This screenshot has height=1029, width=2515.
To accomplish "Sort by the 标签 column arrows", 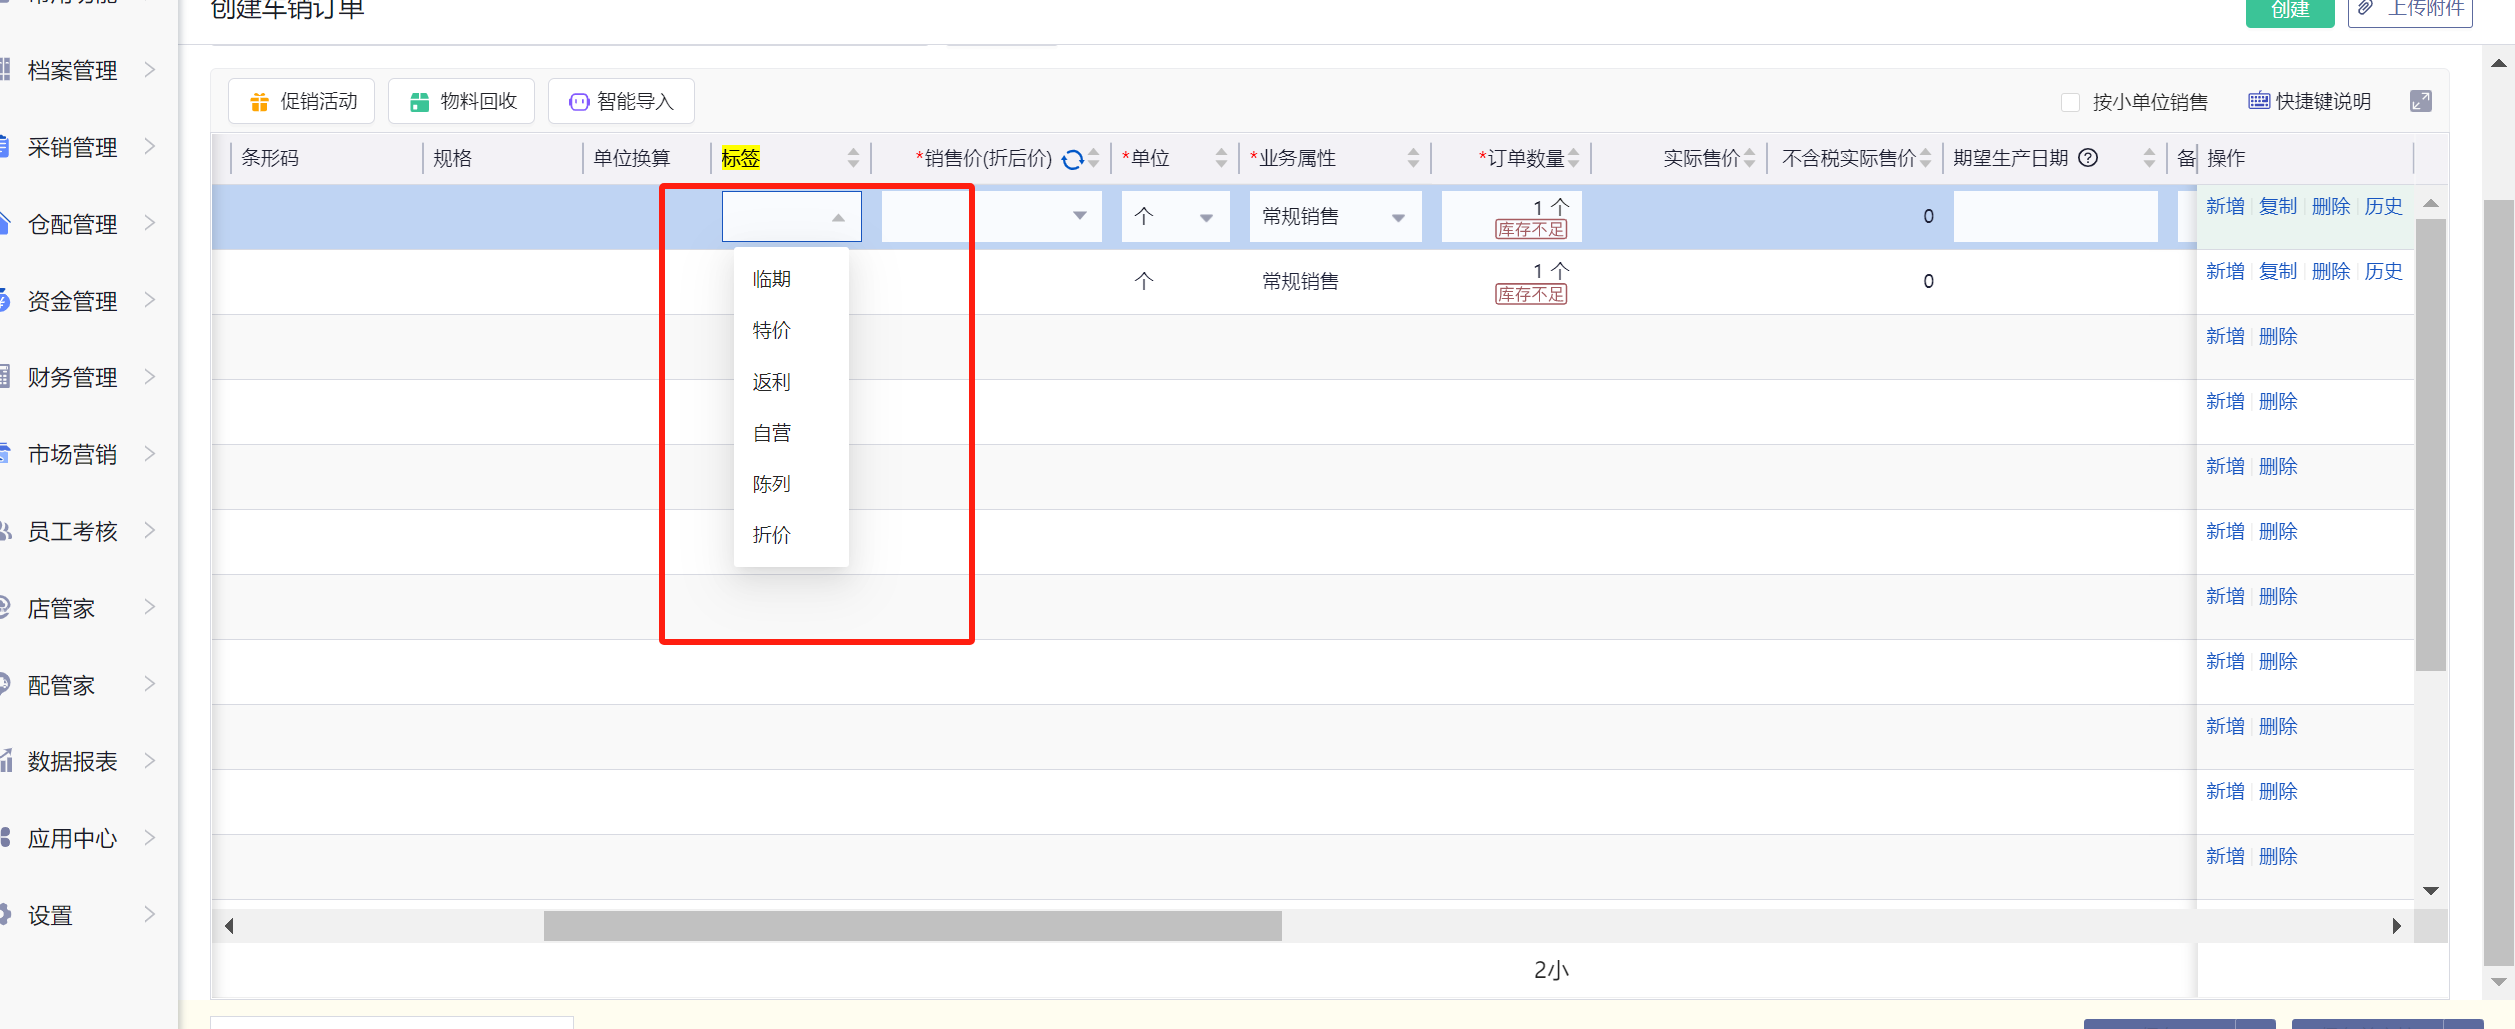I will (x=853, y=158).
